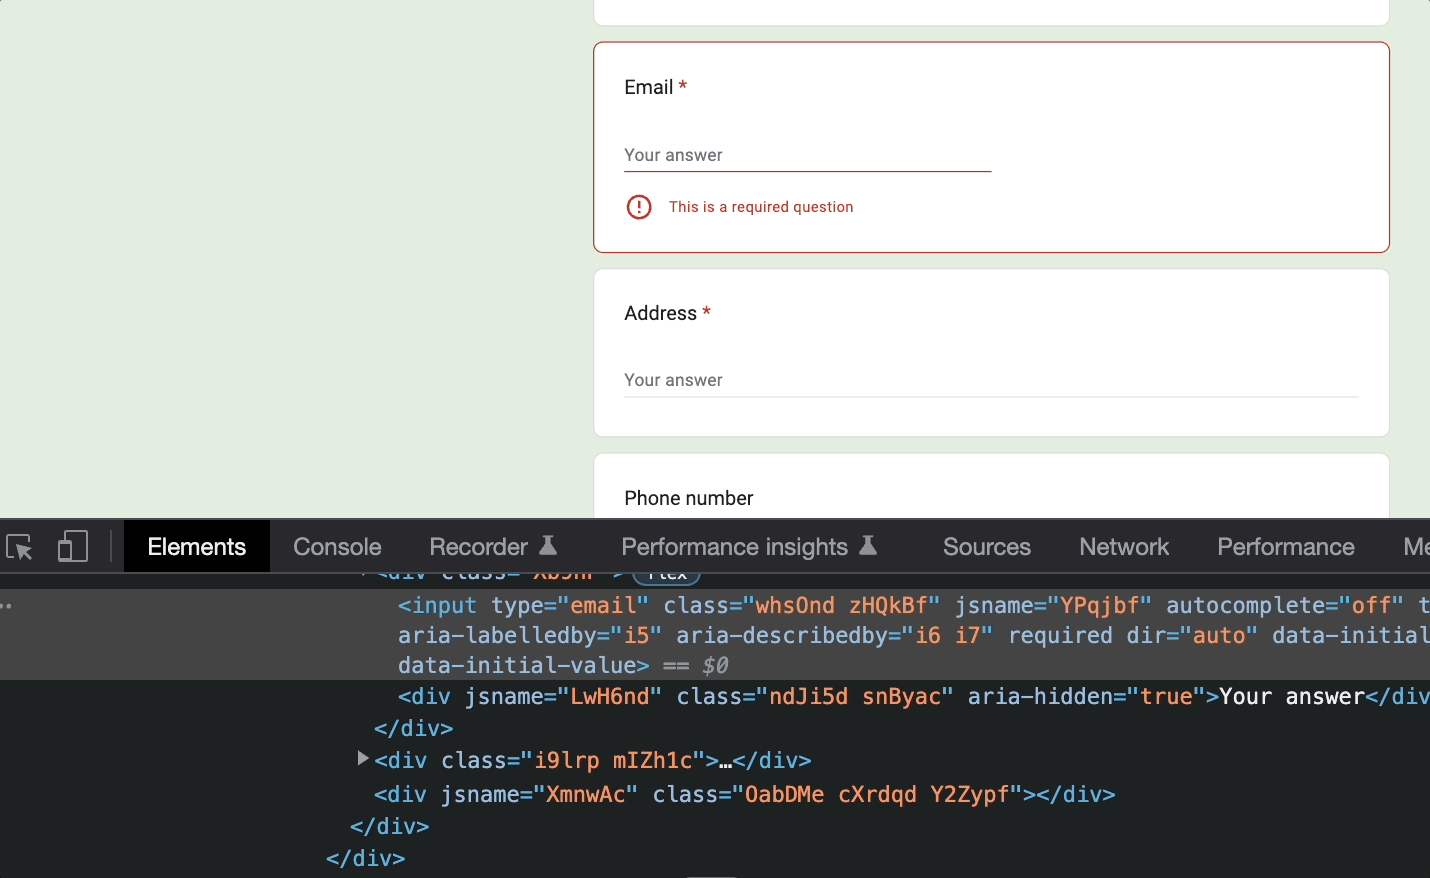Image resolution: width=1430 pixels, height=878 pixels.
Task: Switch to the Console tab
Action: tap(337, 546)
